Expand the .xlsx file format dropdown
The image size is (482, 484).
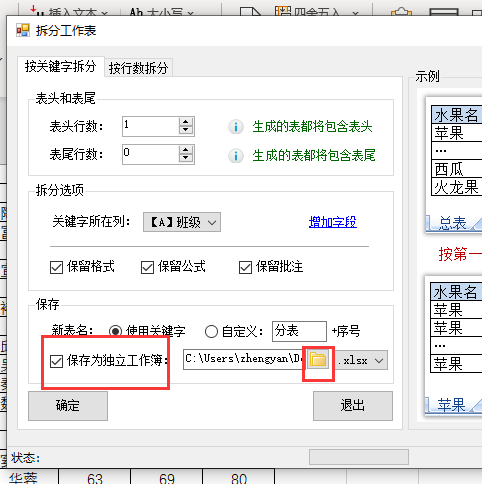click(361, 360)
